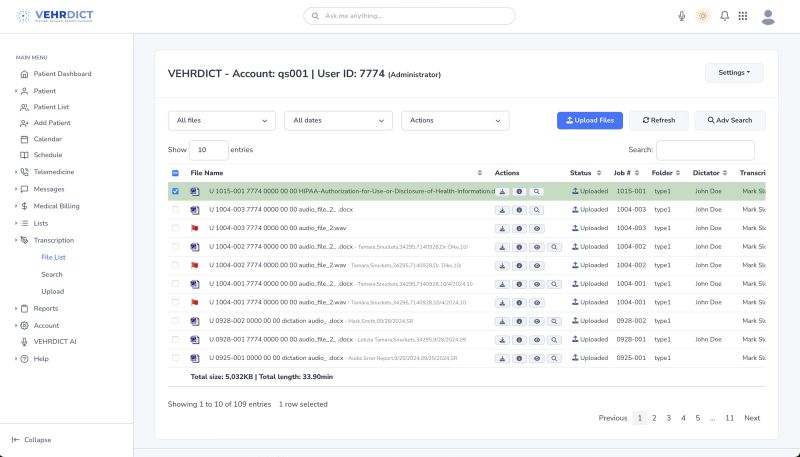This screenshot has height=457, width=800.
Task: Open the apps grid icon
Action: [x=743, y=16]
